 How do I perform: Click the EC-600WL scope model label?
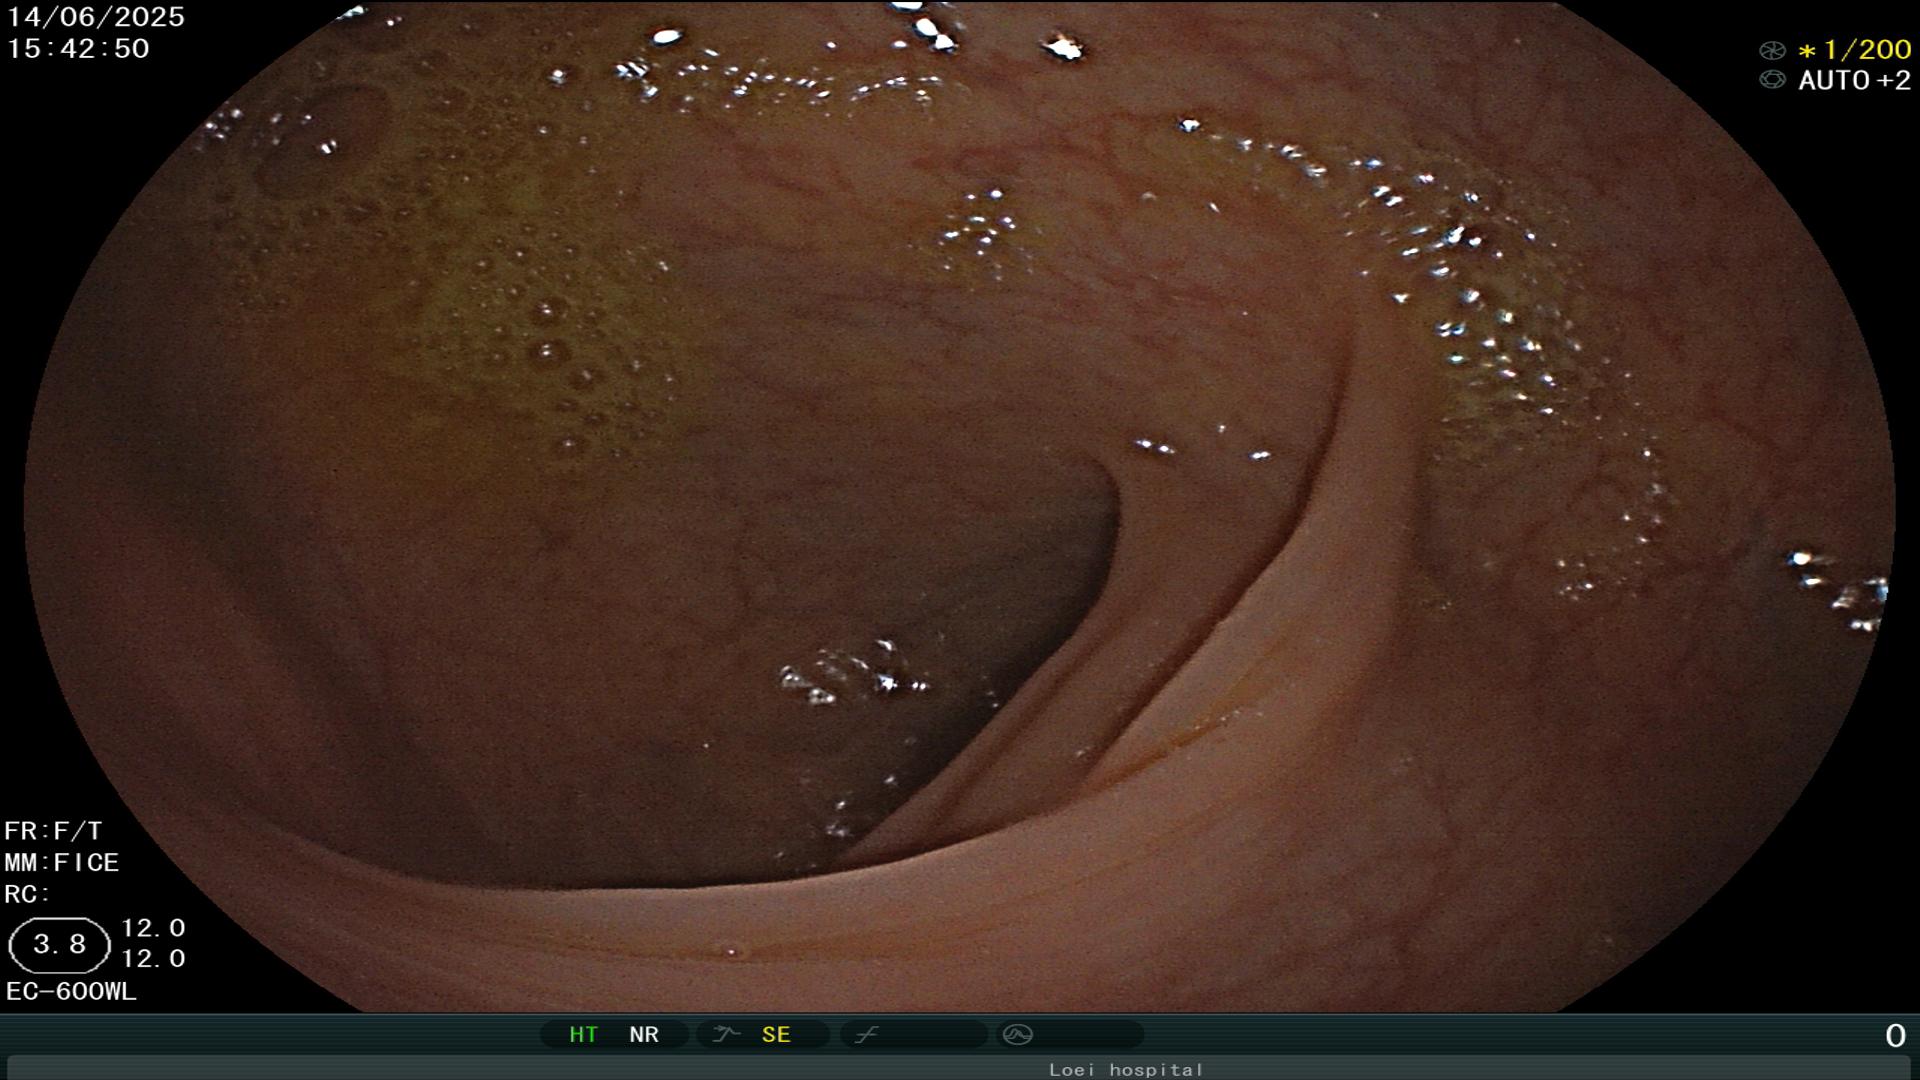(71, 992)
